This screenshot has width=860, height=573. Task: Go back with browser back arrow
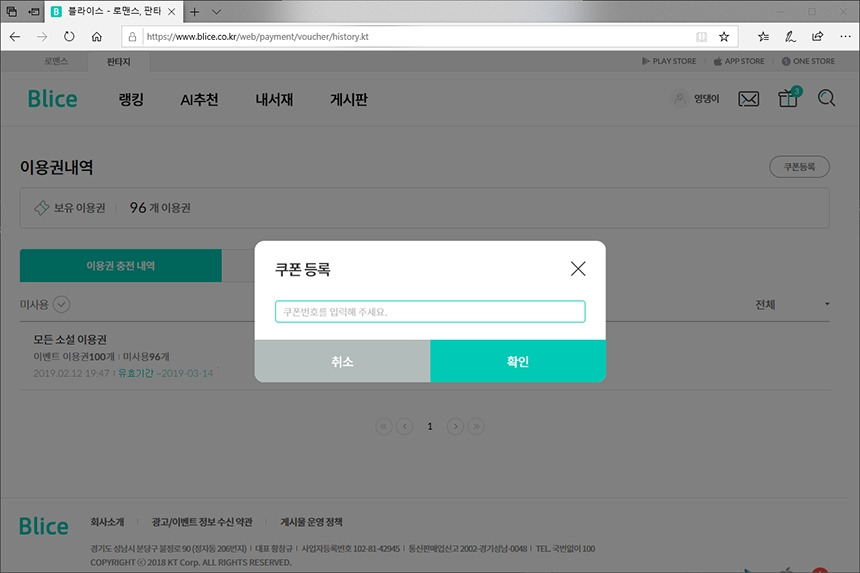pos(15,37)
